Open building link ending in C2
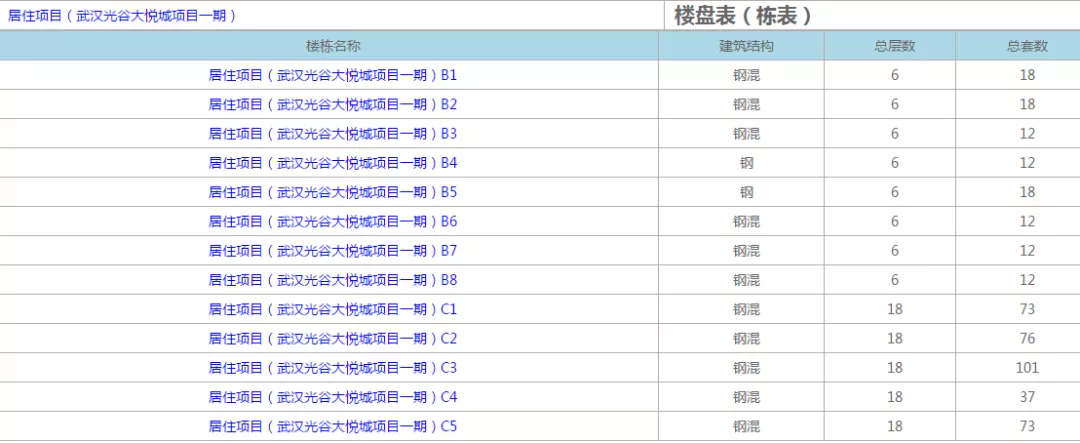1080x443 pixels. [333, 338]
